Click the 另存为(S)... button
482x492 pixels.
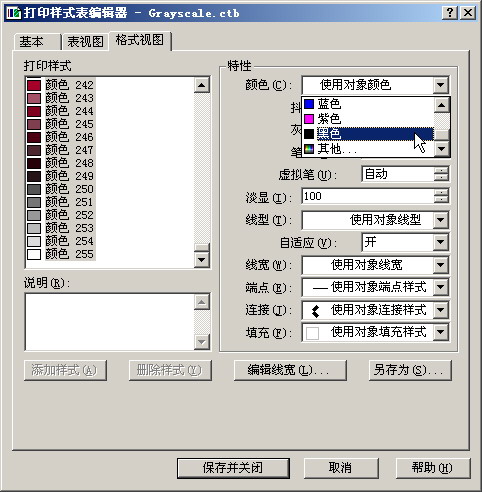click(x=410, y=370)
